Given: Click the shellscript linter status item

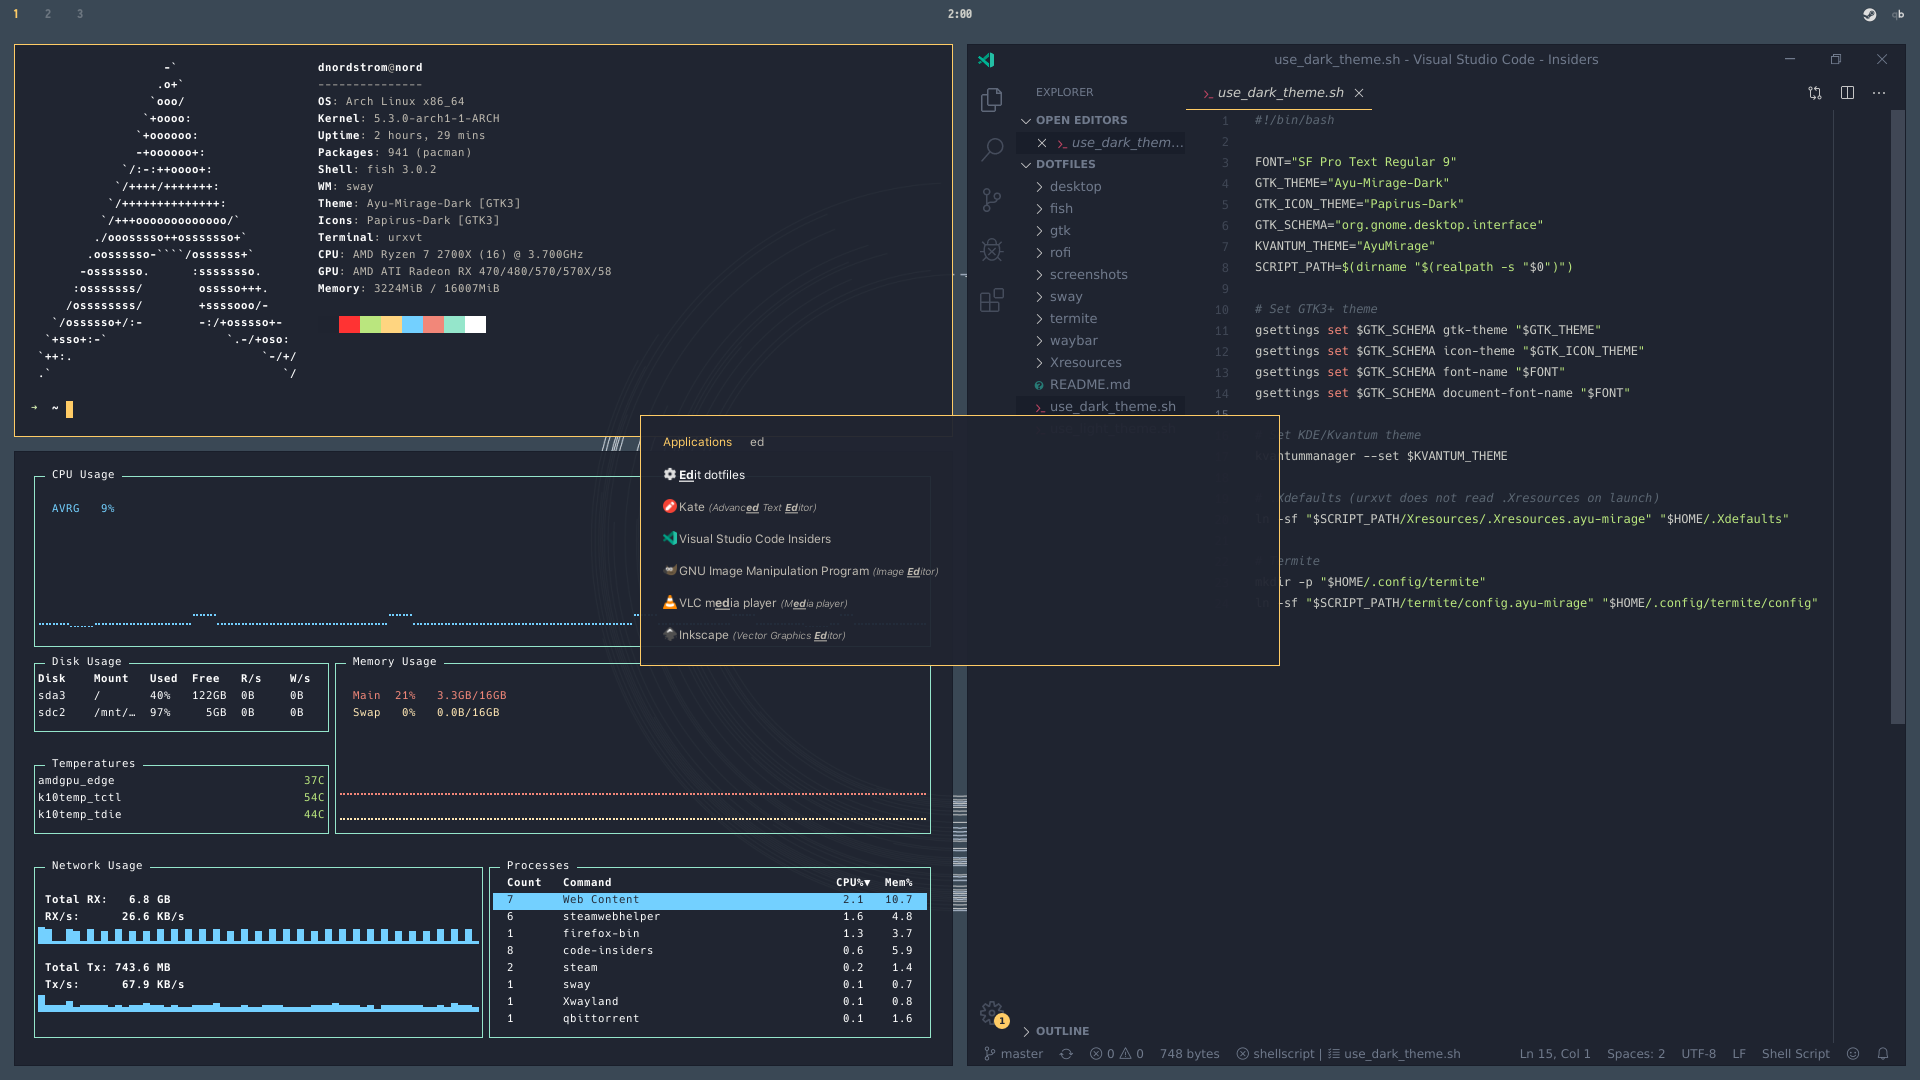Looking at the screenshot, I should tap(1275, 1054).
